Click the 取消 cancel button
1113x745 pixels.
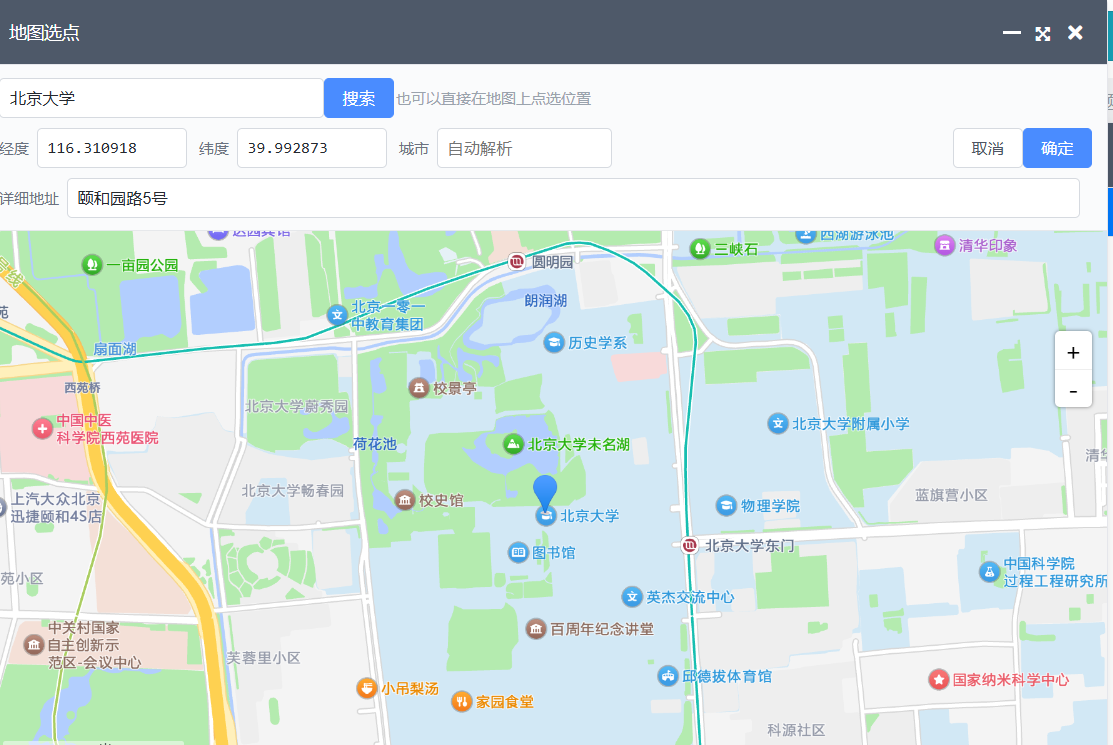tap(987, 148)
